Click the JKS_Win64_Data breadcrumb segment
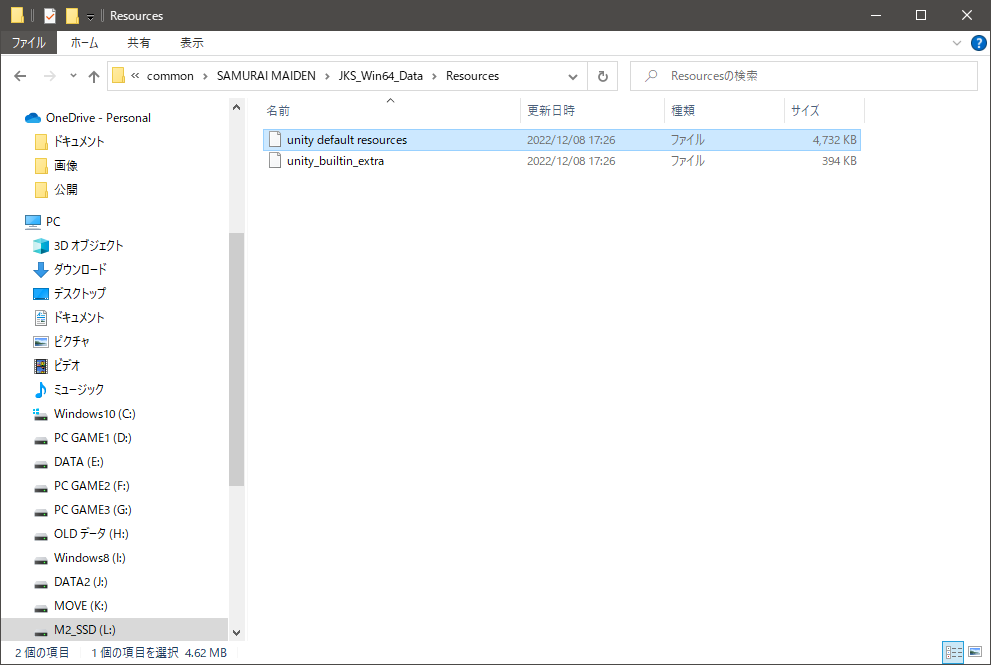This screenshot has height=665, width=991. [x=380, y=76]
